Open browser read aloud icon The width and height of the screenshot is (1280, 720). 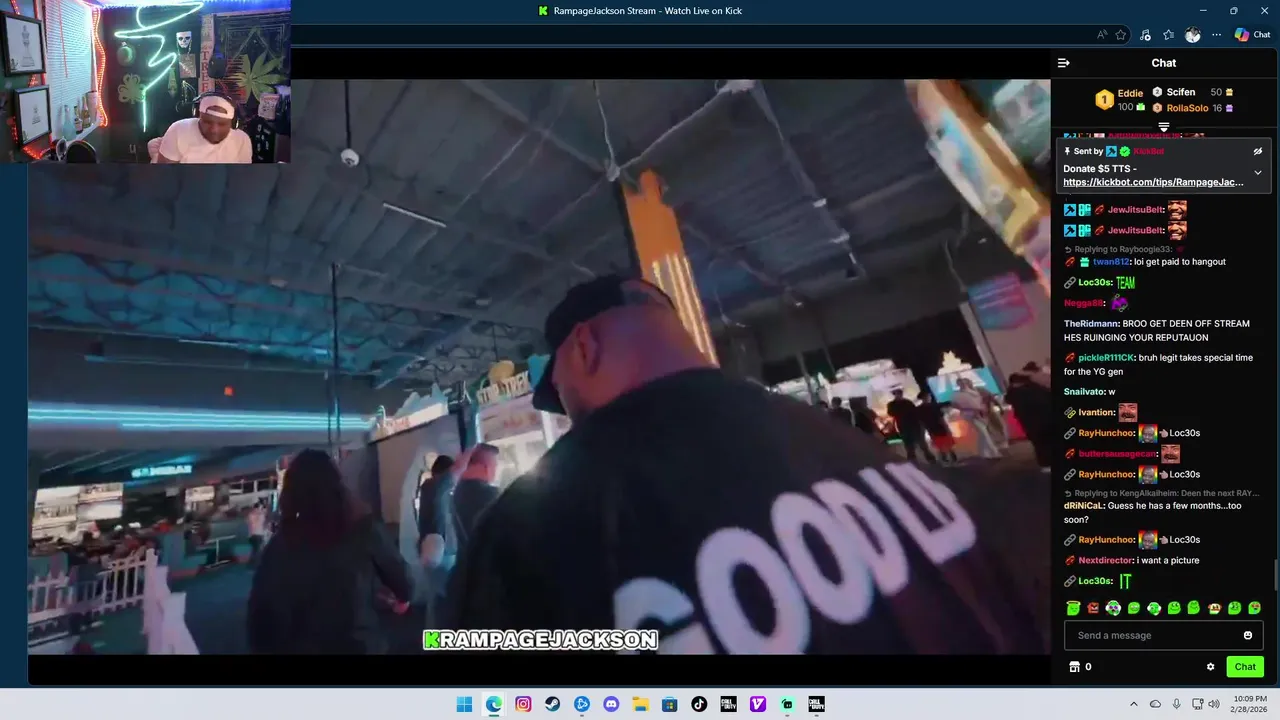pyautogui.click(x=1102, y=35)
